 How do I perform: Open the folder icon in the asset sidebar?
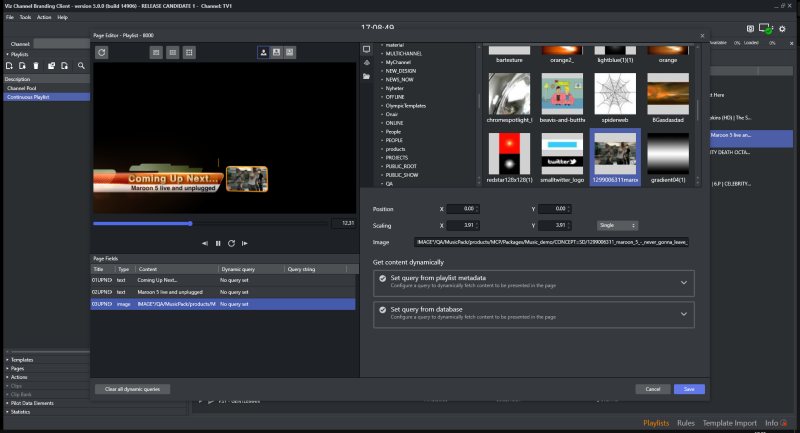366,76
